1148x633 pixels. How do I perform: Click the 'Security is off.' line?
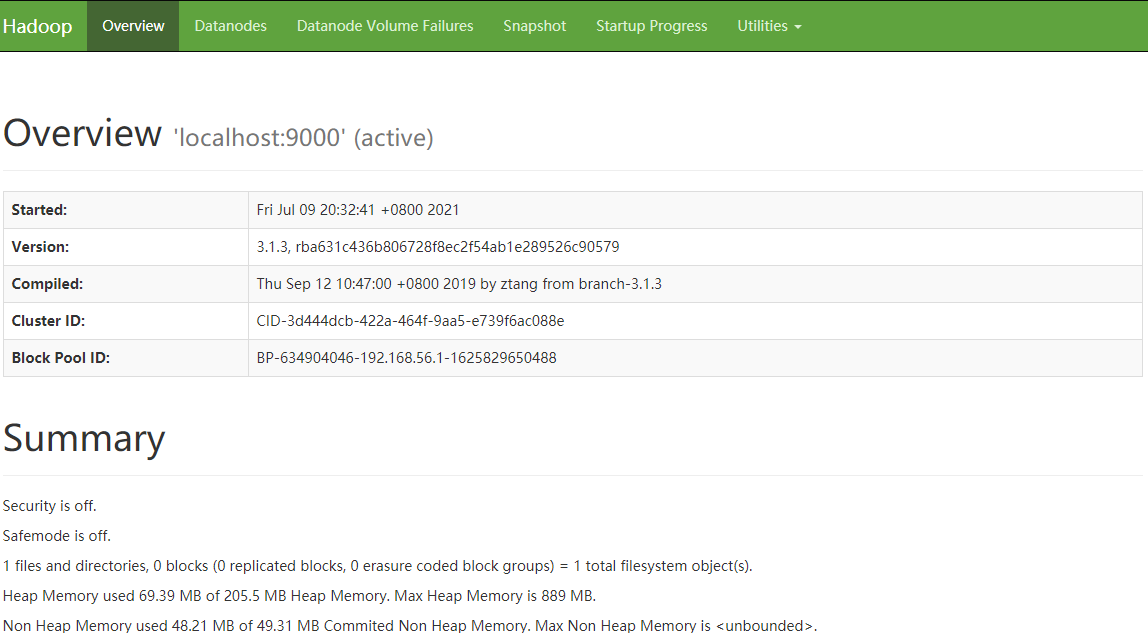(50, 506)
